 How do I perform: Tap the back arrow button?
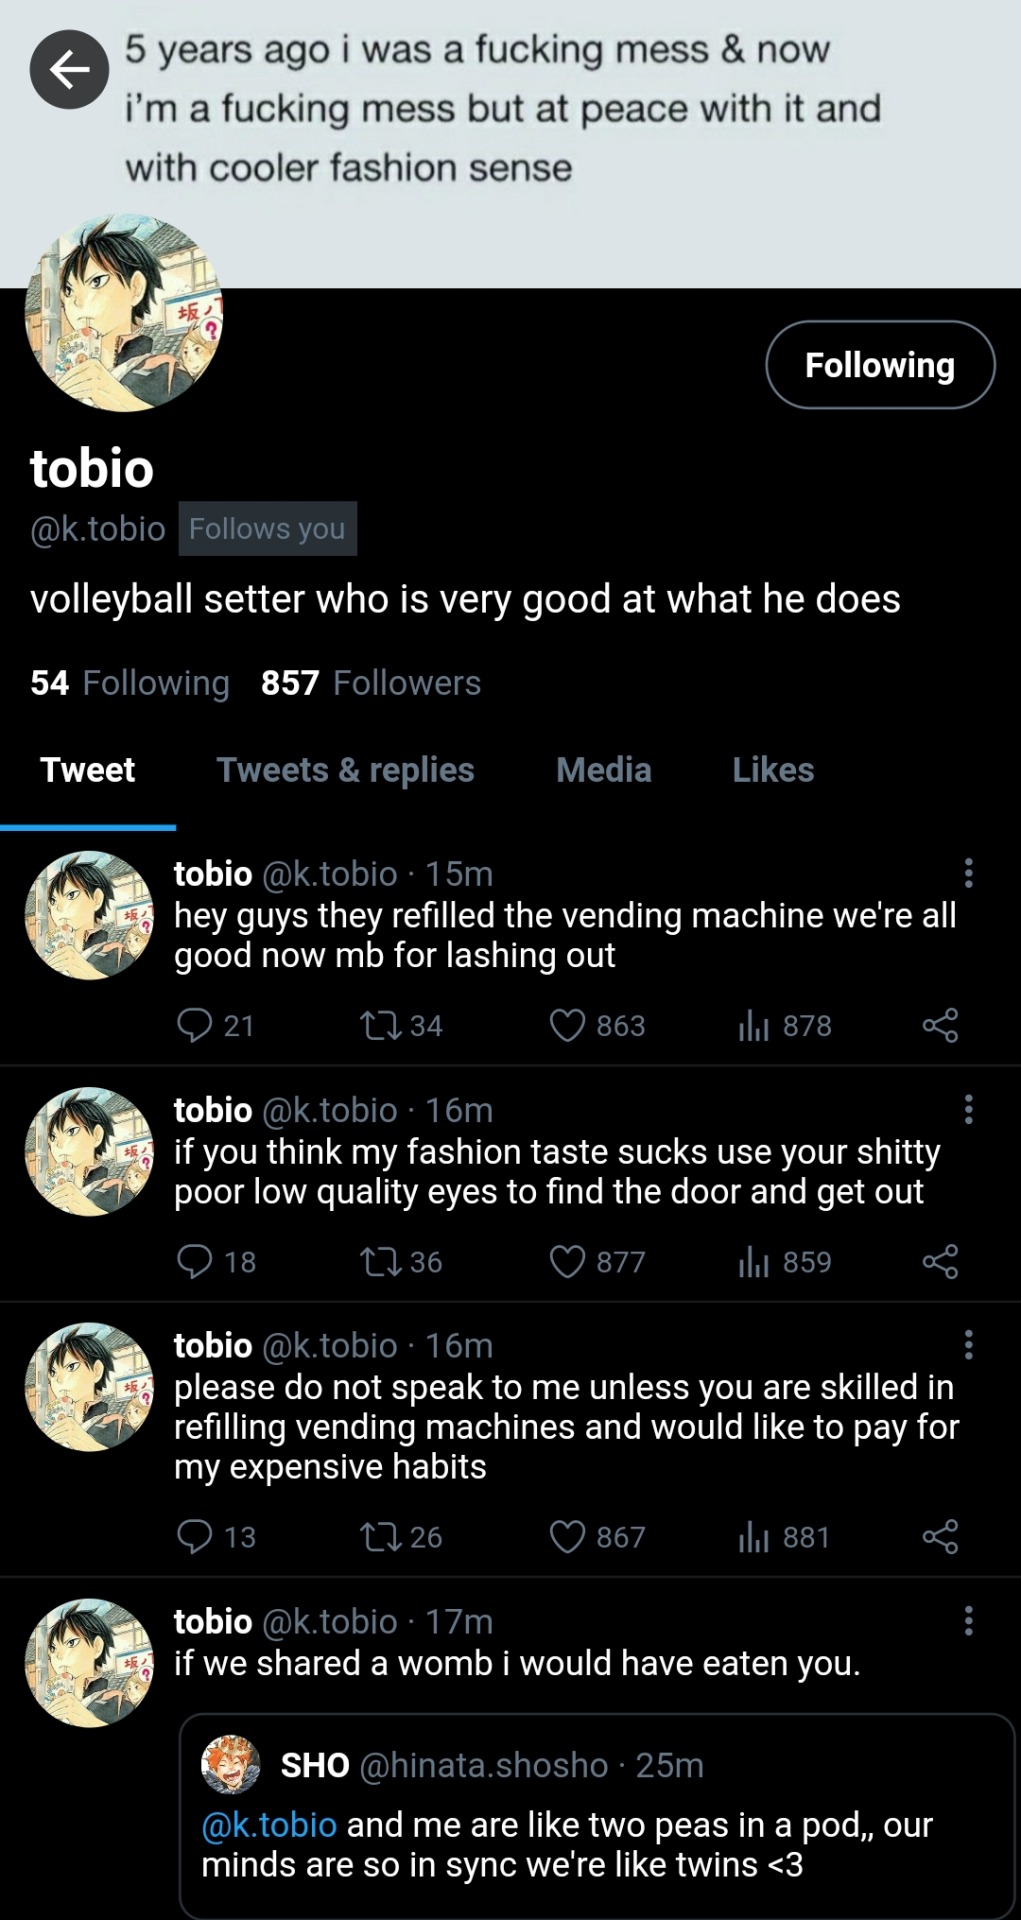tap(69, 69)
